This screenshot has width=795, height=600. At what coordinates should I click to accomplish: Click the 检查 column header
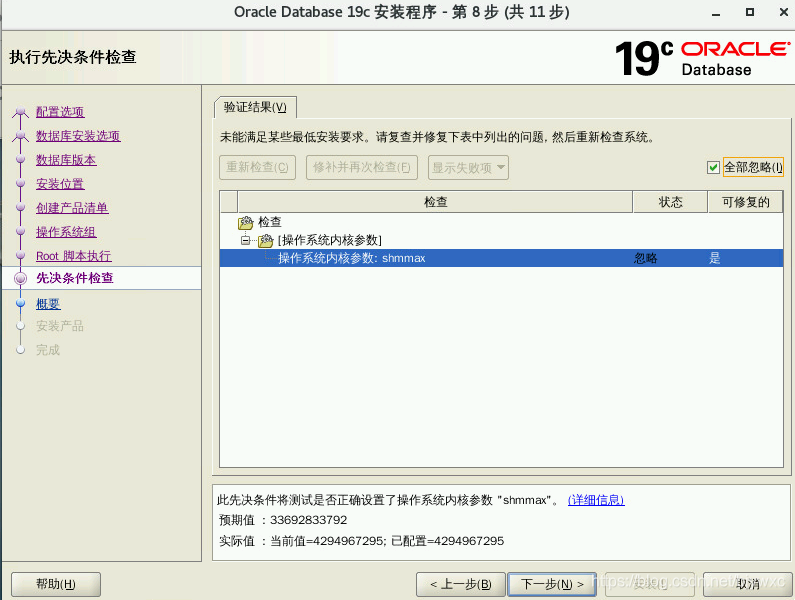tap(435, 202)
